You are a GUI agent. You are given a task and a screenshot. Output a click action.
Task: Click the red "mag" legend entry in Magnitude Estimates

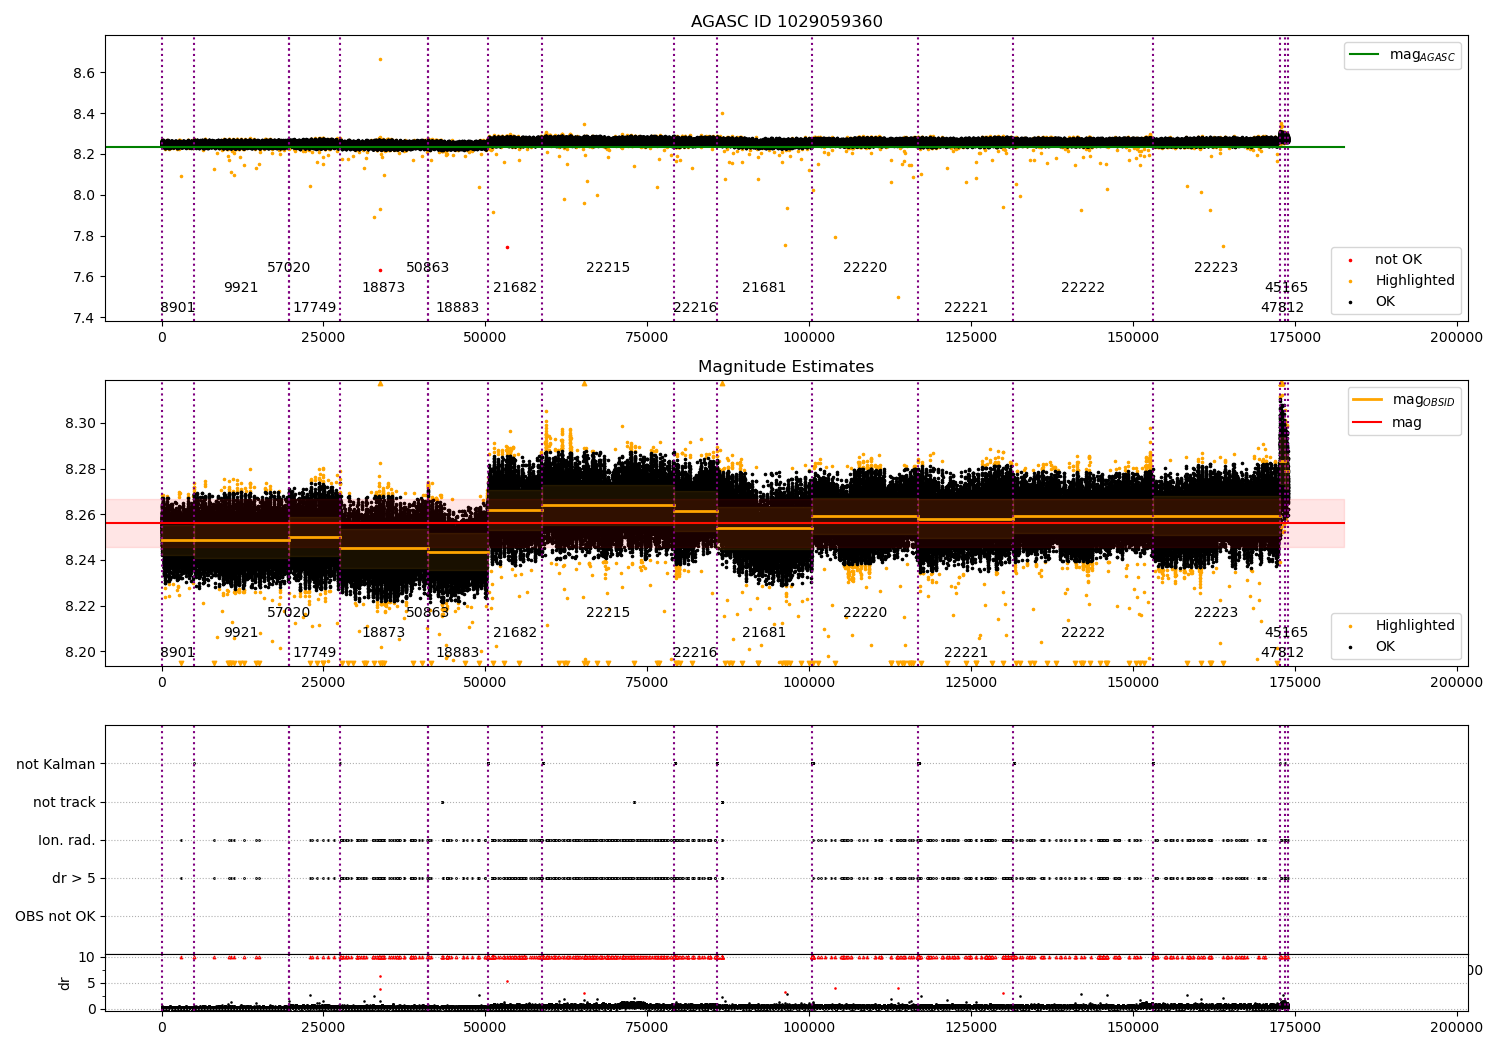click(1388, 422)
